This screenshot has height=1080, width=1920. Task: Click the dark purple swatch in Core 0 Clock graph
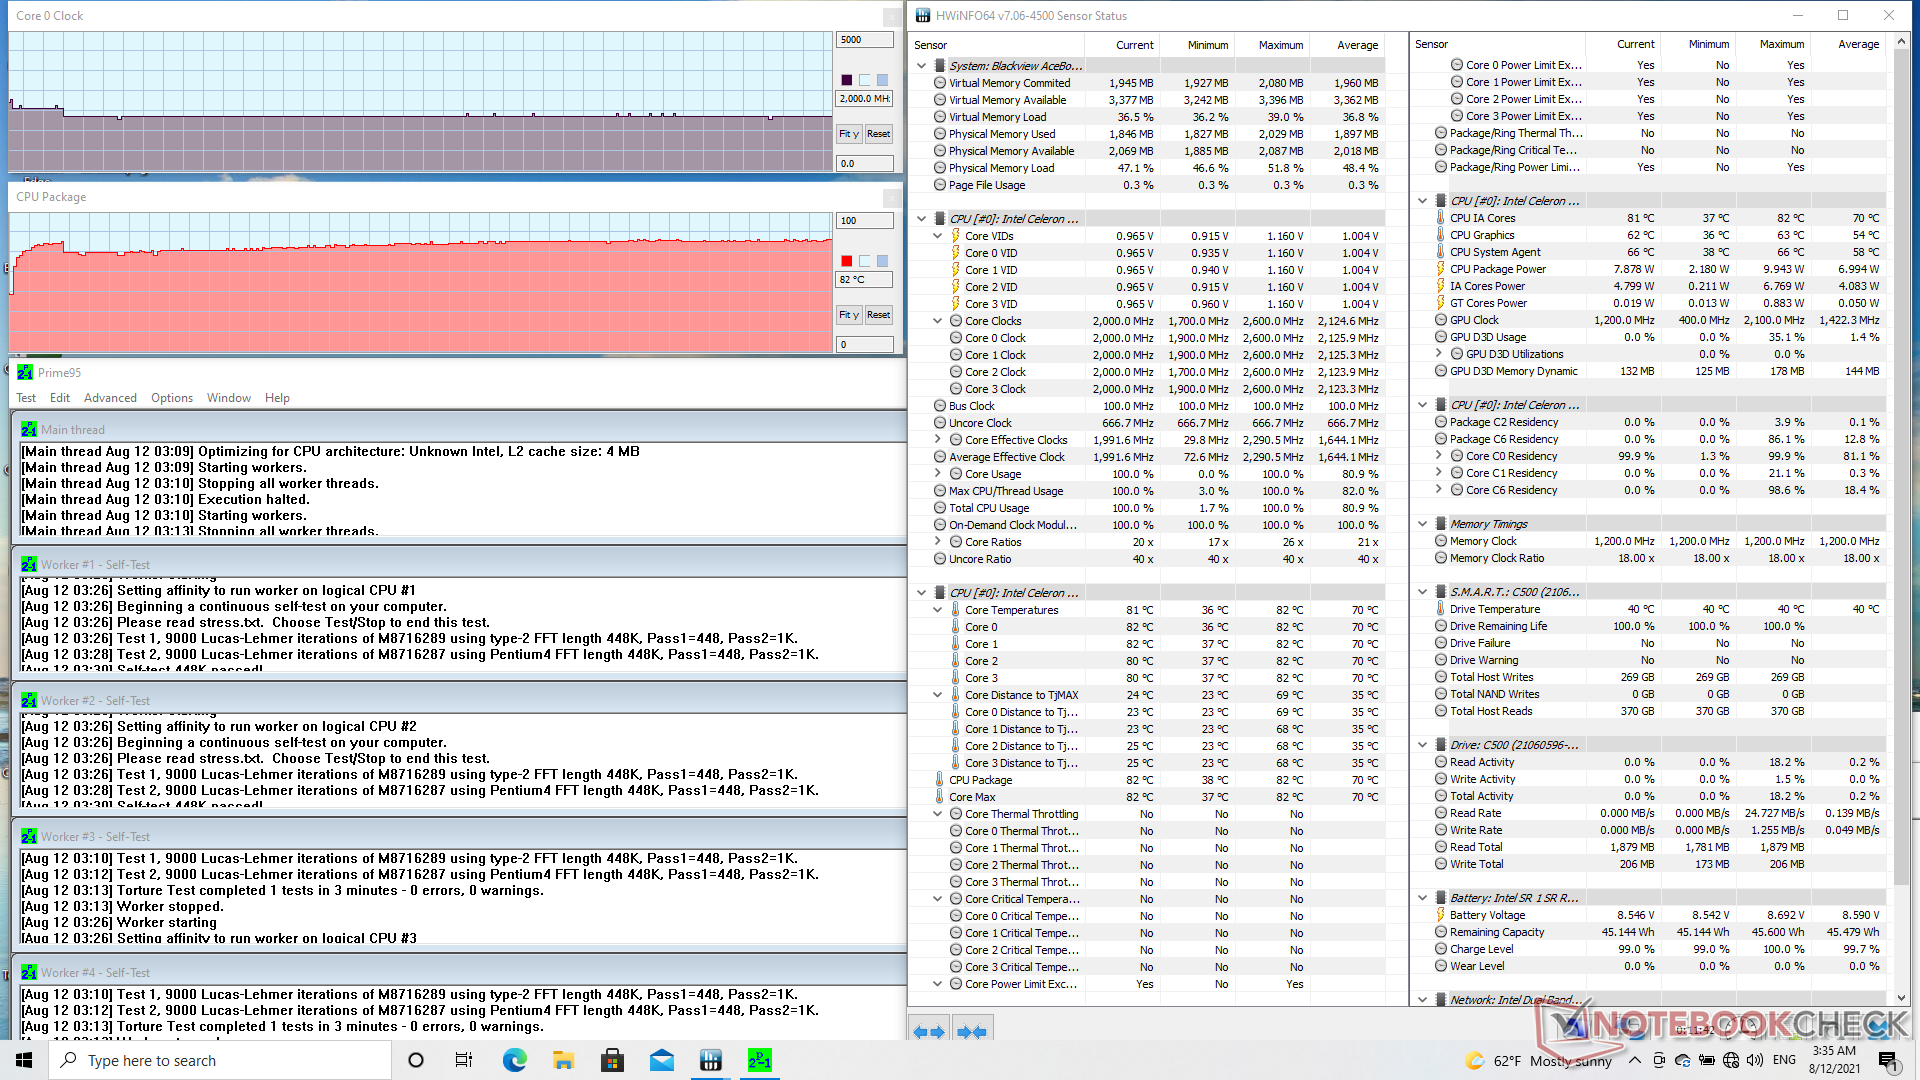point(847,80)
